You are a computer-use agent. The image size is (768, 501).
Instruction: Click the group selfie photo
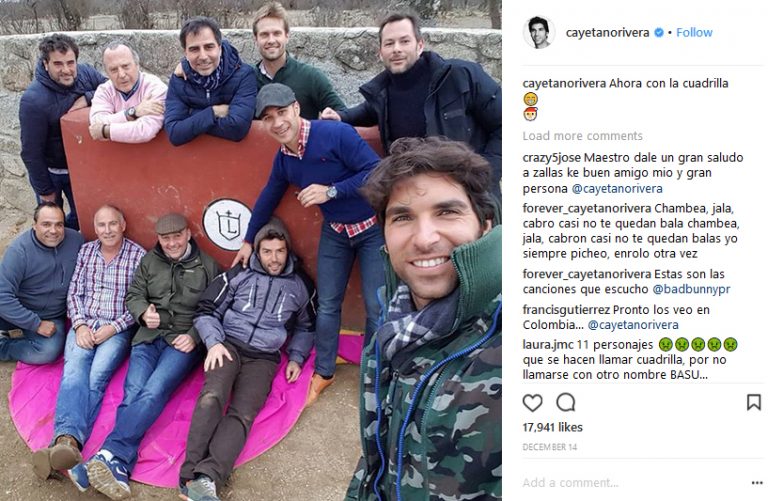251,250
